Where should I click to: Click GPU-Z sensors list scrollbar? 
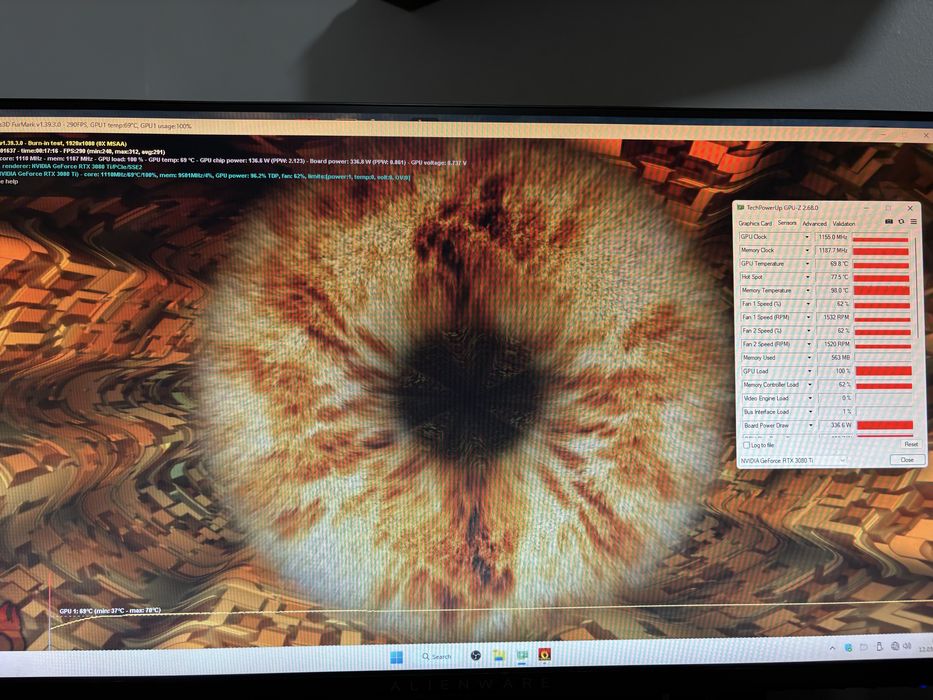click(x=918, y=286)
